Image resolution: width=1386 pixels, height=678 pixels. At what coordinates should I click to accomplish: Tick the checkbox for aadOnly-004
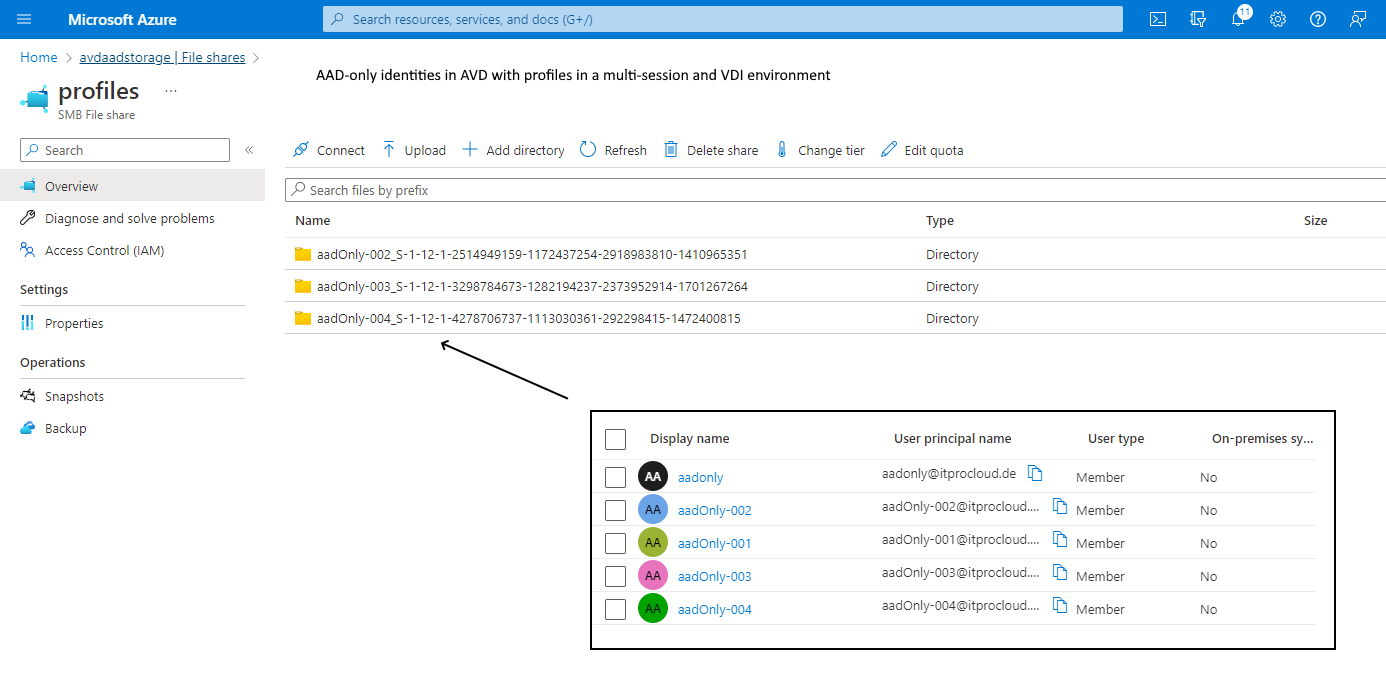click(x=616, y=609)
